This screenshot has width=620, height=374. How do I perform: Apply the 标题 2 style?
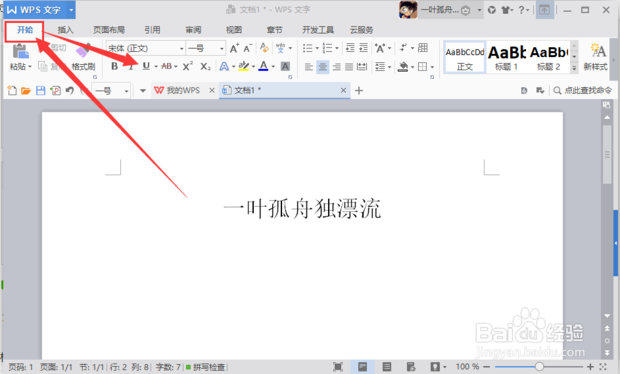click(x=549, y=57)
